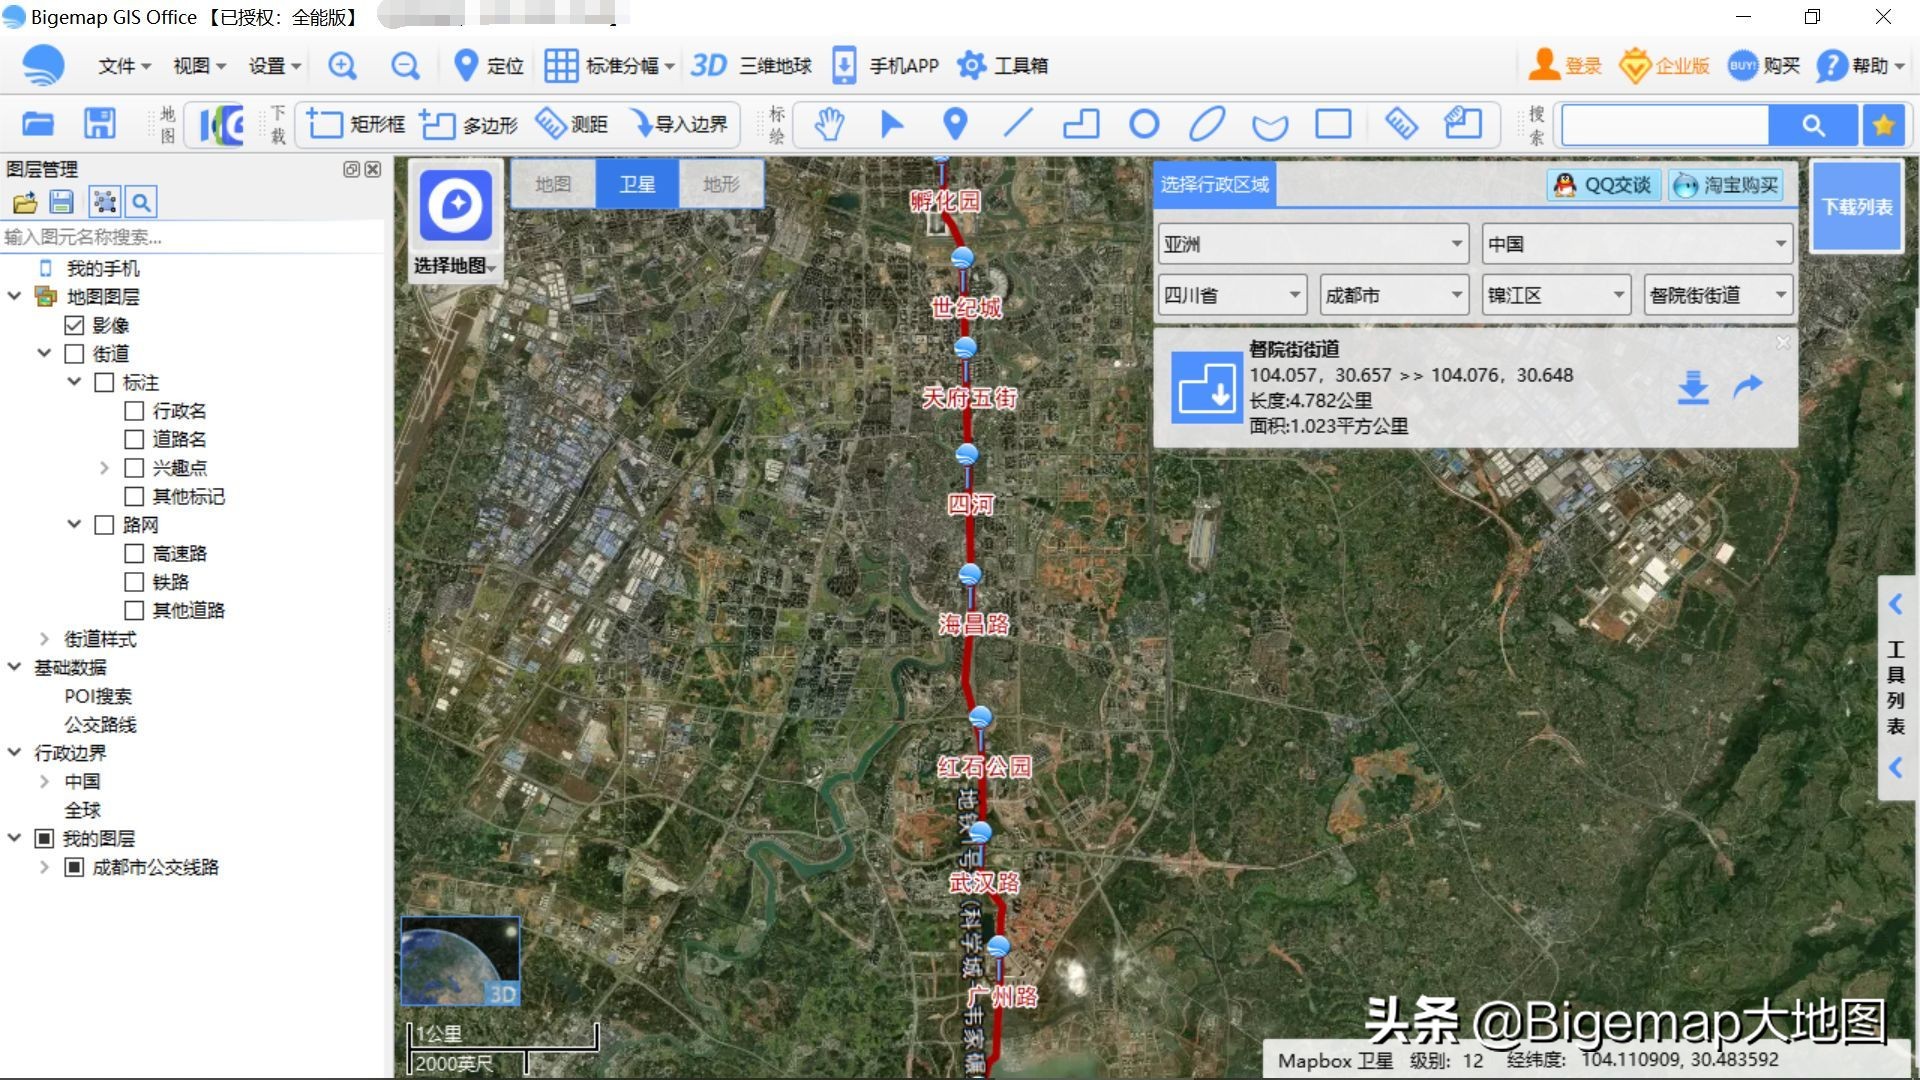Select the 矩形框 rectangle selection tool
The width and height of the screenshot is (1920, 1080).
pos(355,124)
